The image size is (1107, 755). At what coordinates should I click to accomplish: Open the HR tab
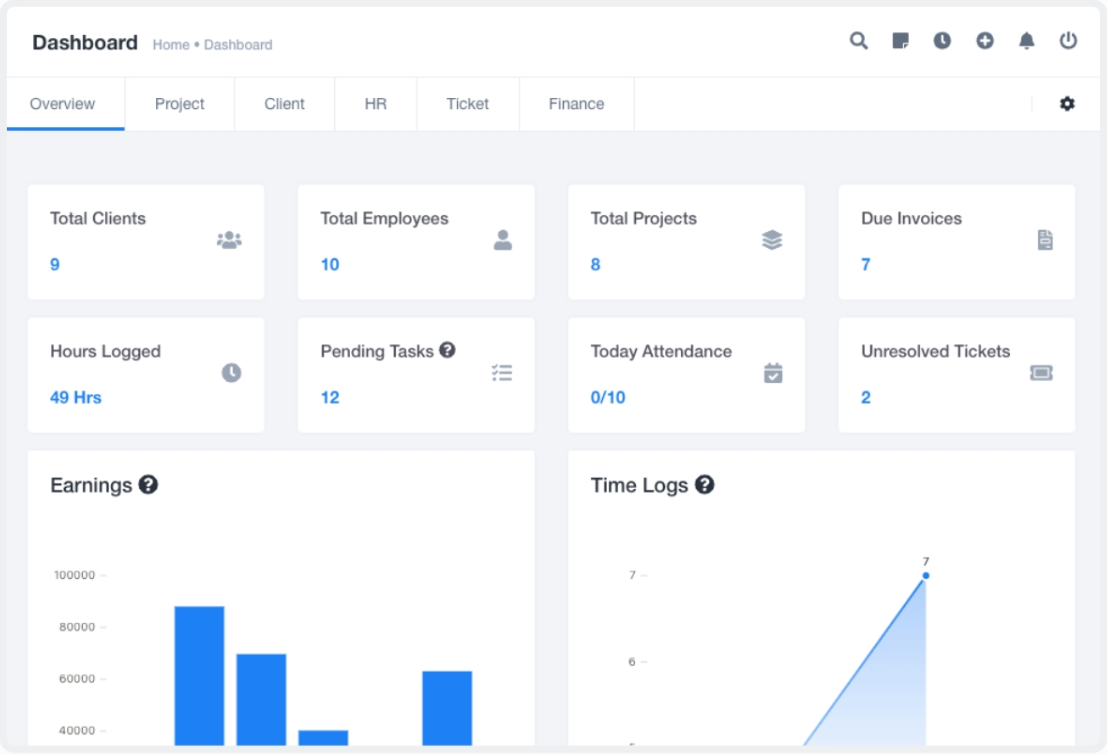(376, 104)
